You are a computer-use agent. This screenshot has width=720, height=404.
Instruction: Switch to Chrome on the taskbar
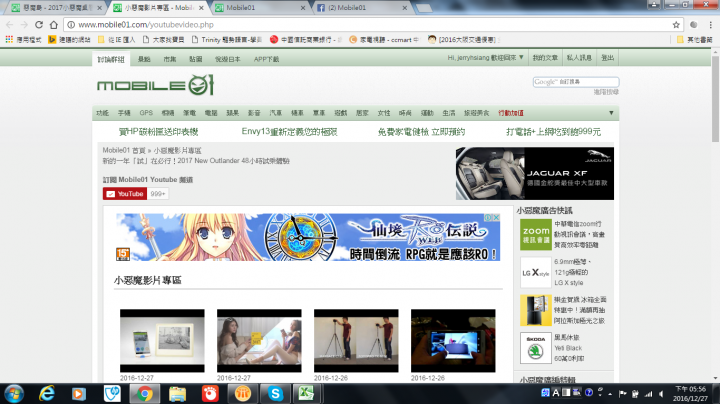145,394
